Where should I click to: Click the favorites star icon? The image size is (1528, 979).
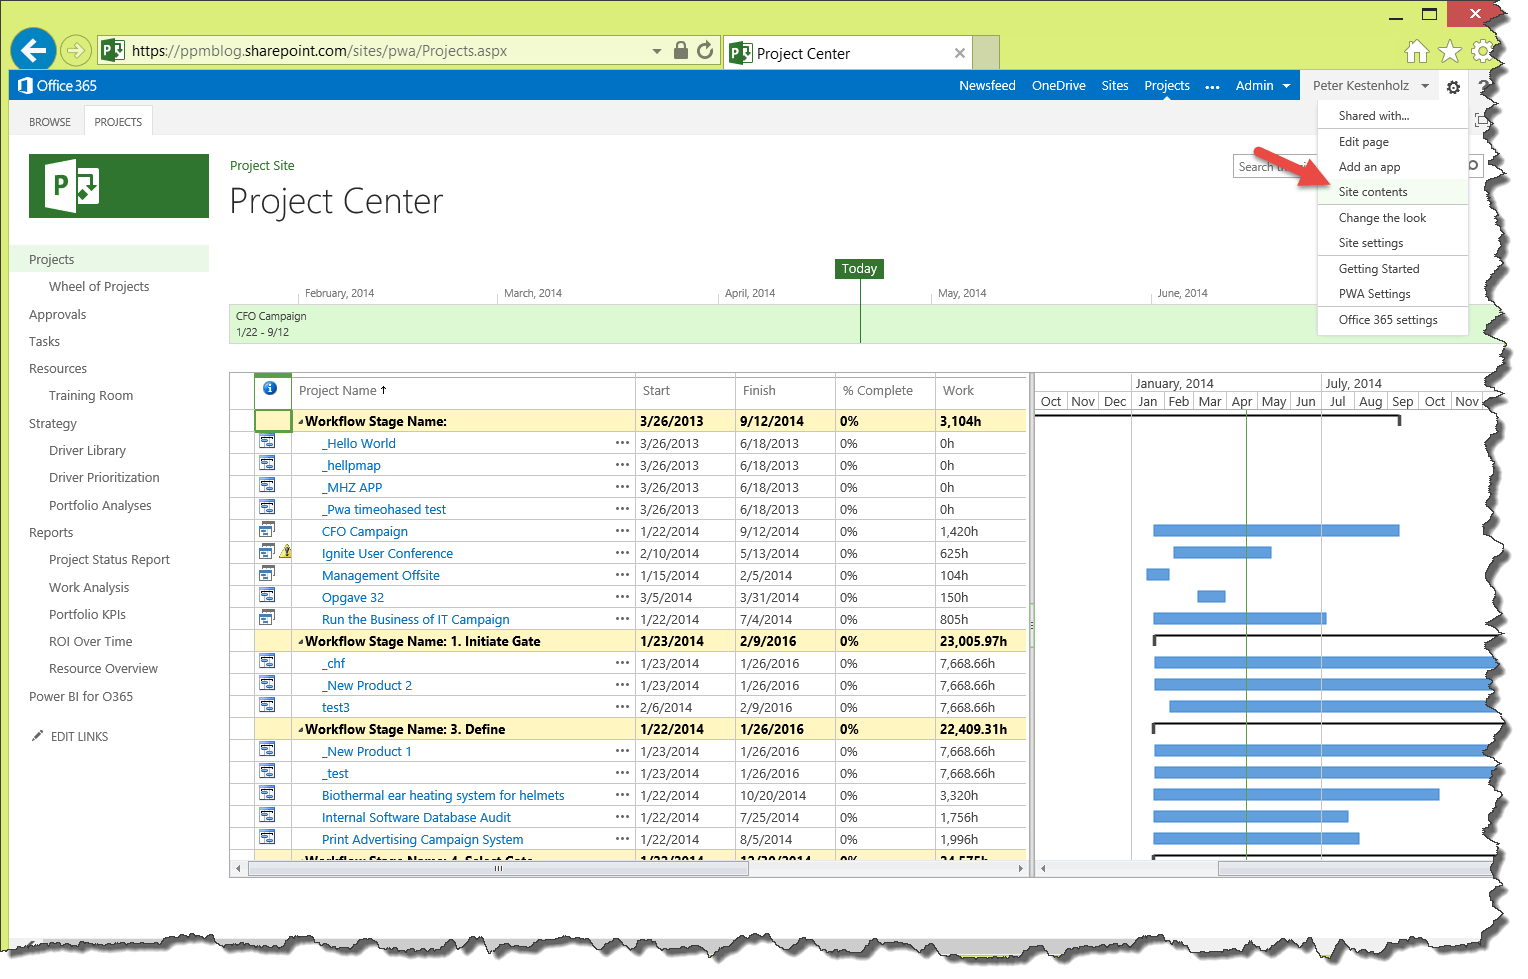(x=1450, y=50)
